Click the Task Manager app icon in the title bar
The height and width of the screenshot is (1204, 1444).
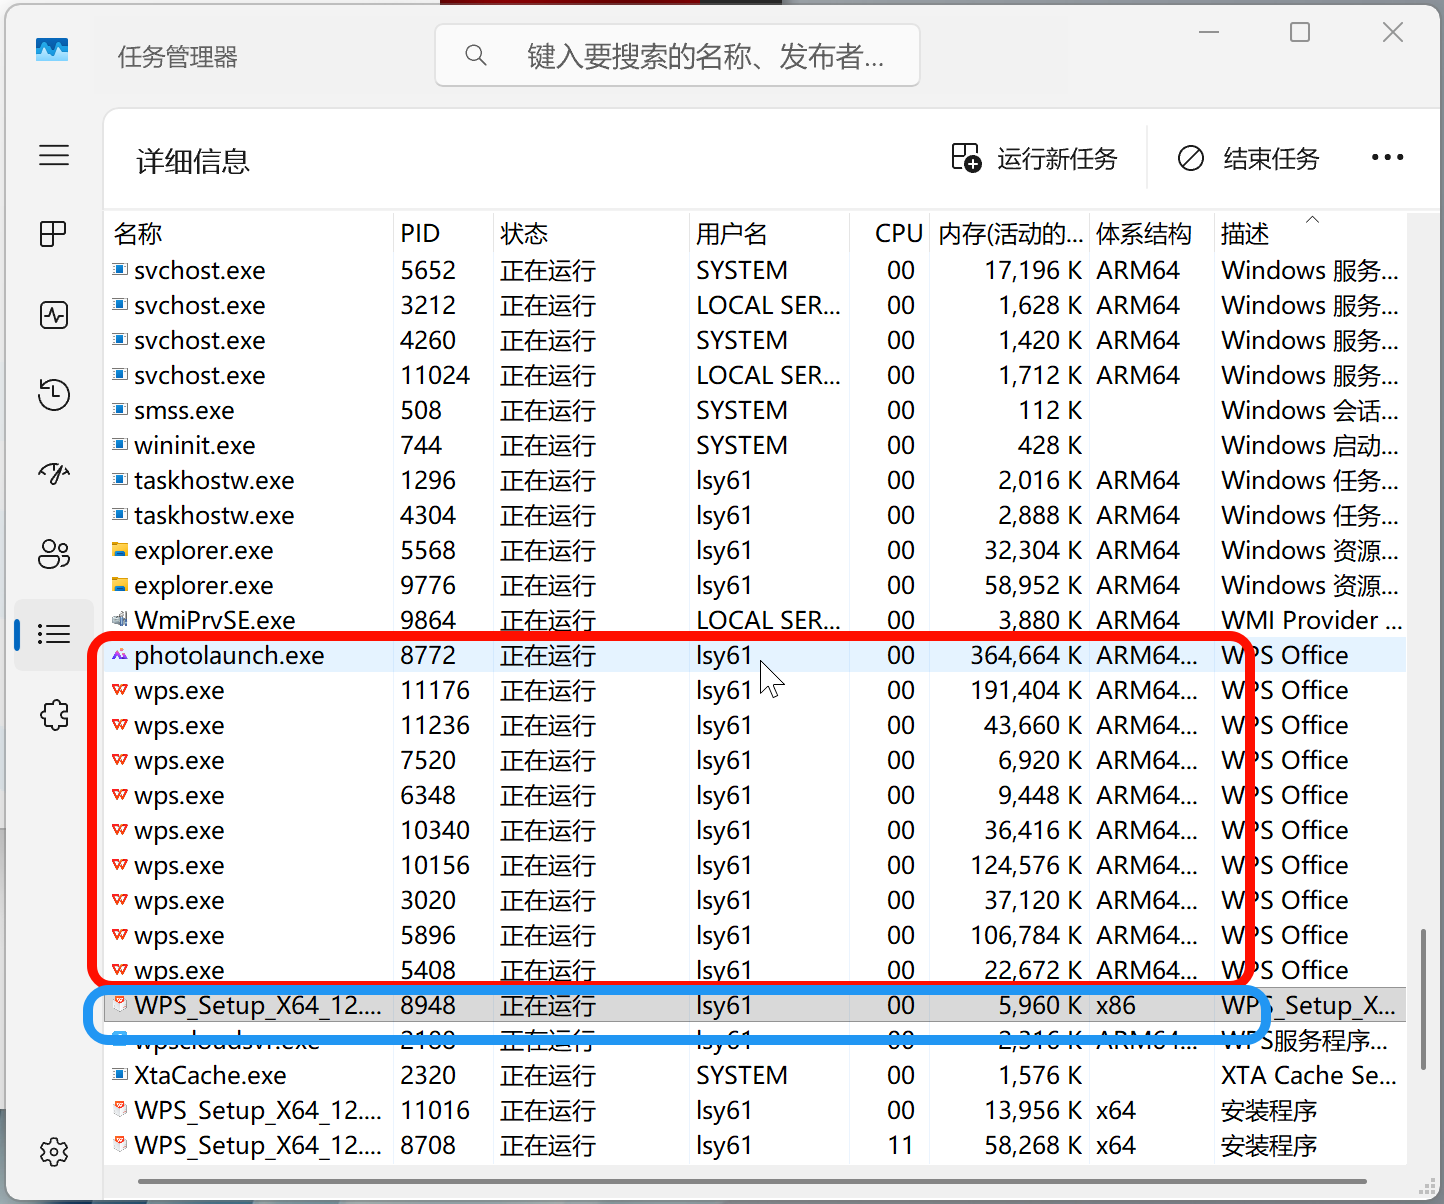[x=52, y=50]
